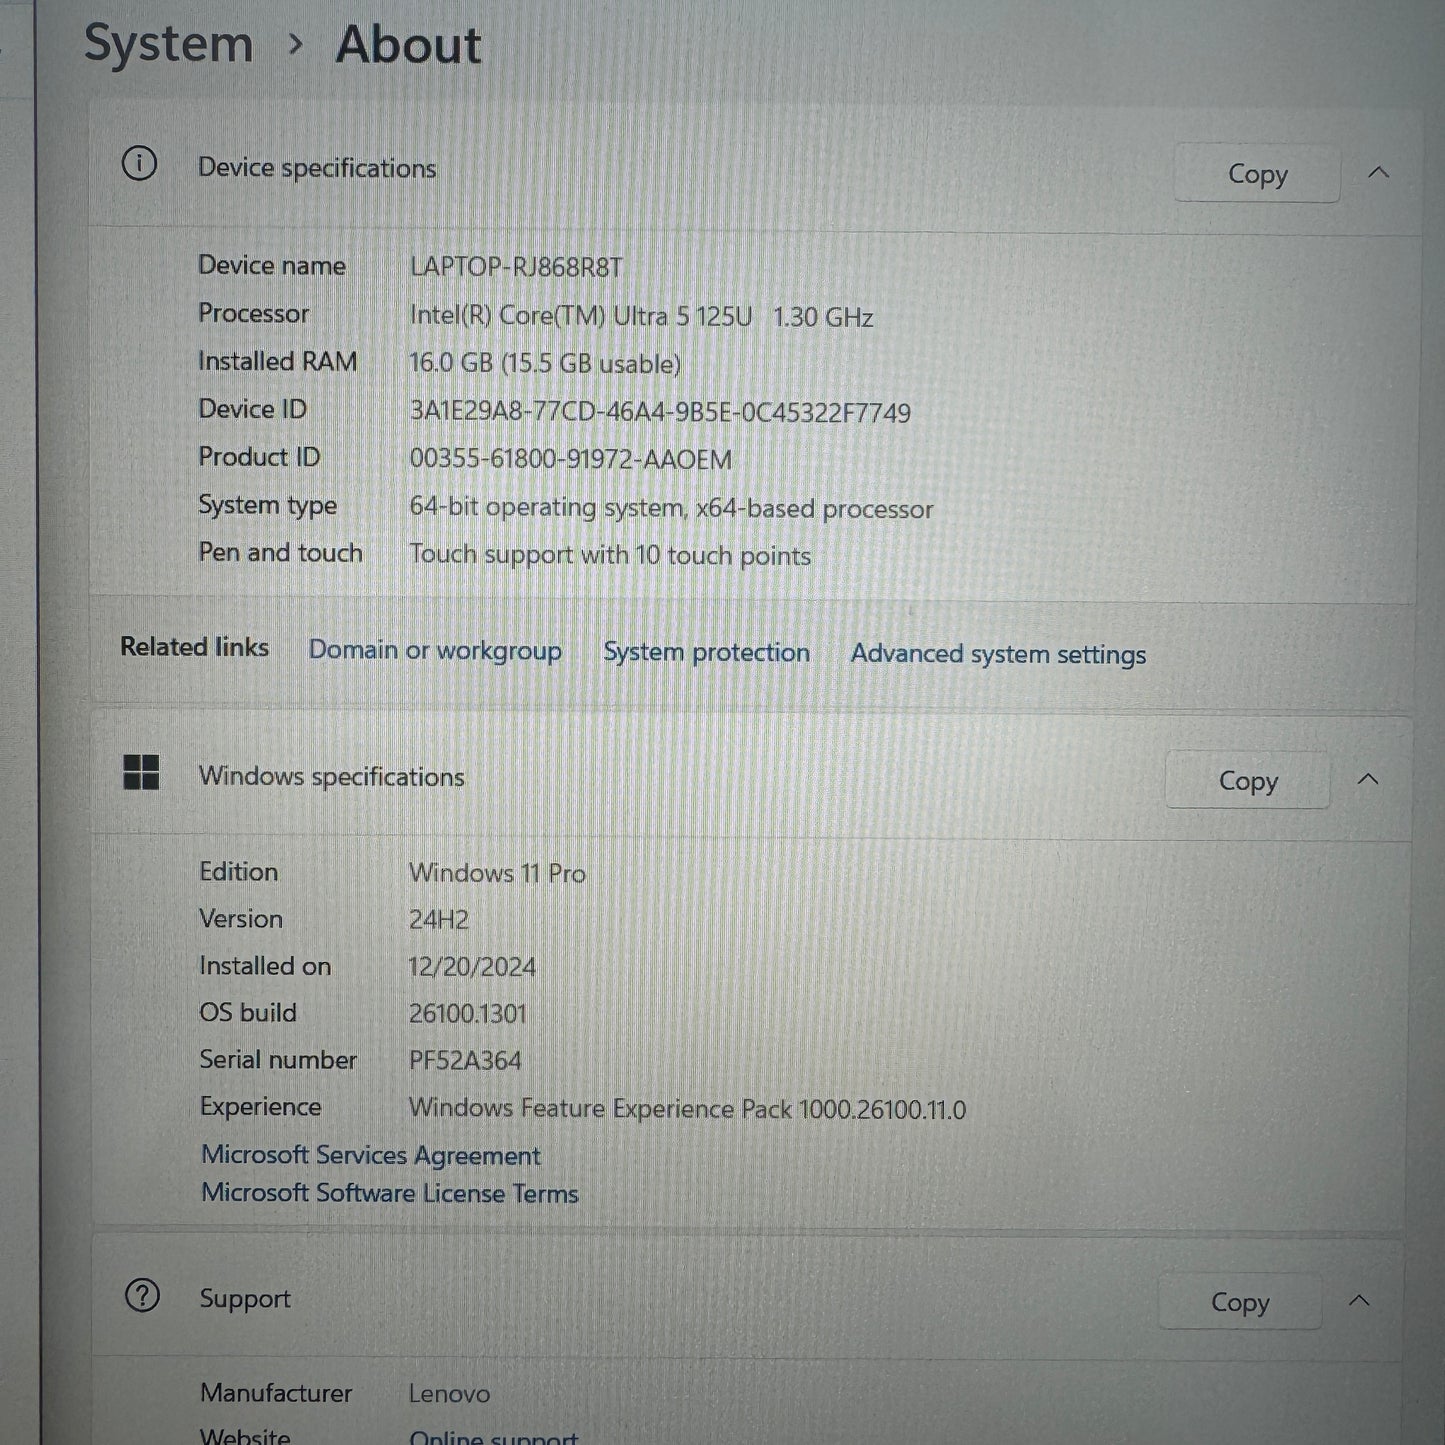Viewport: 1445px width, 1445px height.
Task: Click Device ID value starting 3A1E29A8
Action: click(660, 412)
